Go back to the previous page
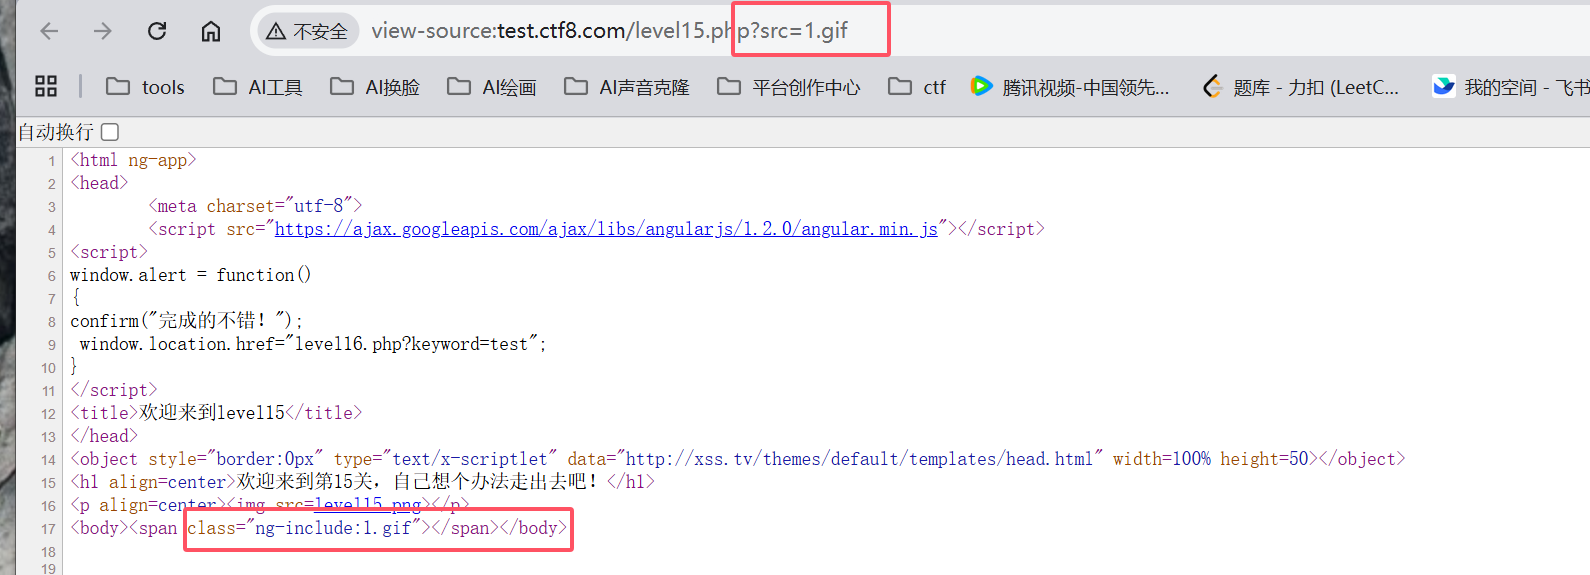 [49, 31]
